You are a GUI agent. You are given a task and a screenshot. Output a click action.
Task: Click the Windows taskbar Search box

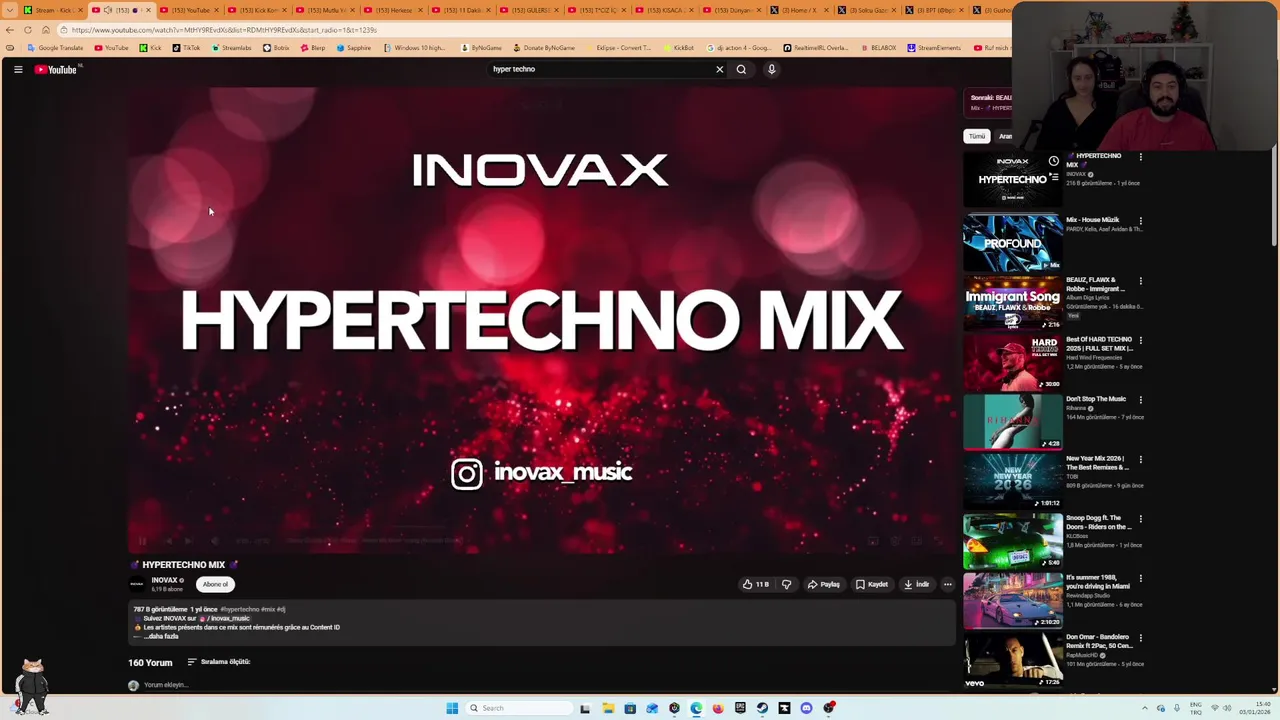[x=518, y=708]
